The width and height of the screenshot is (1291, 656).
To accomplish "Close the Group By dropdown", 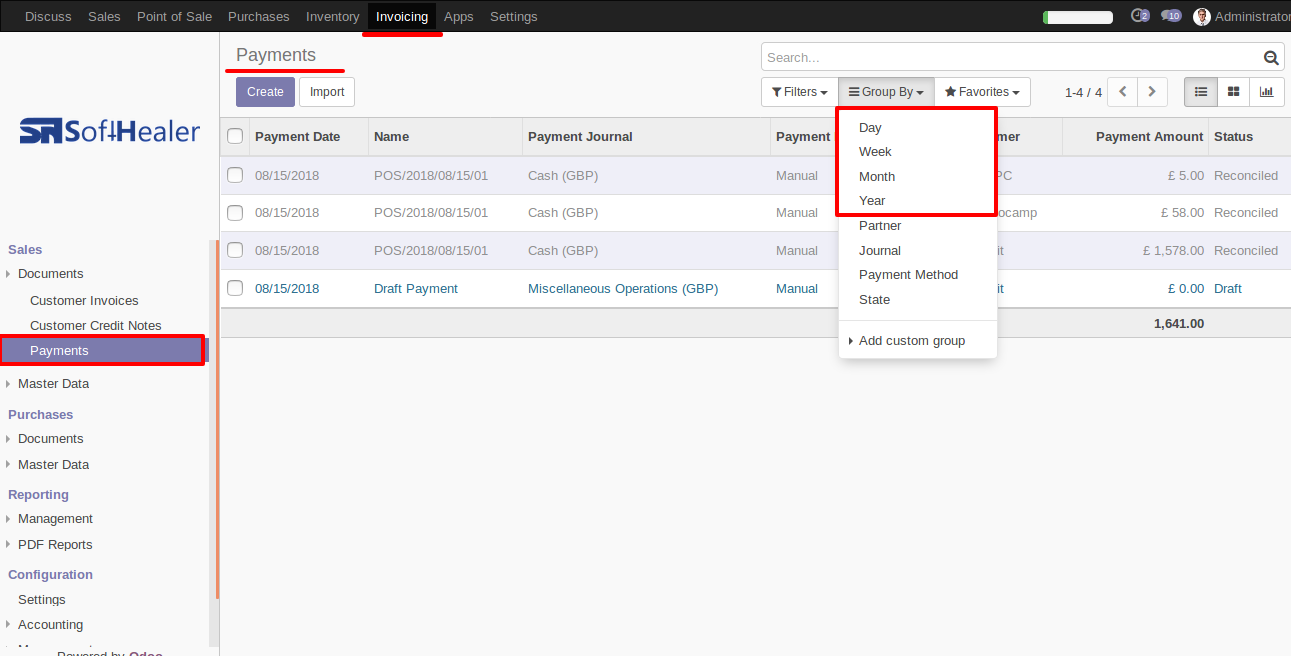I will [886, 92].
